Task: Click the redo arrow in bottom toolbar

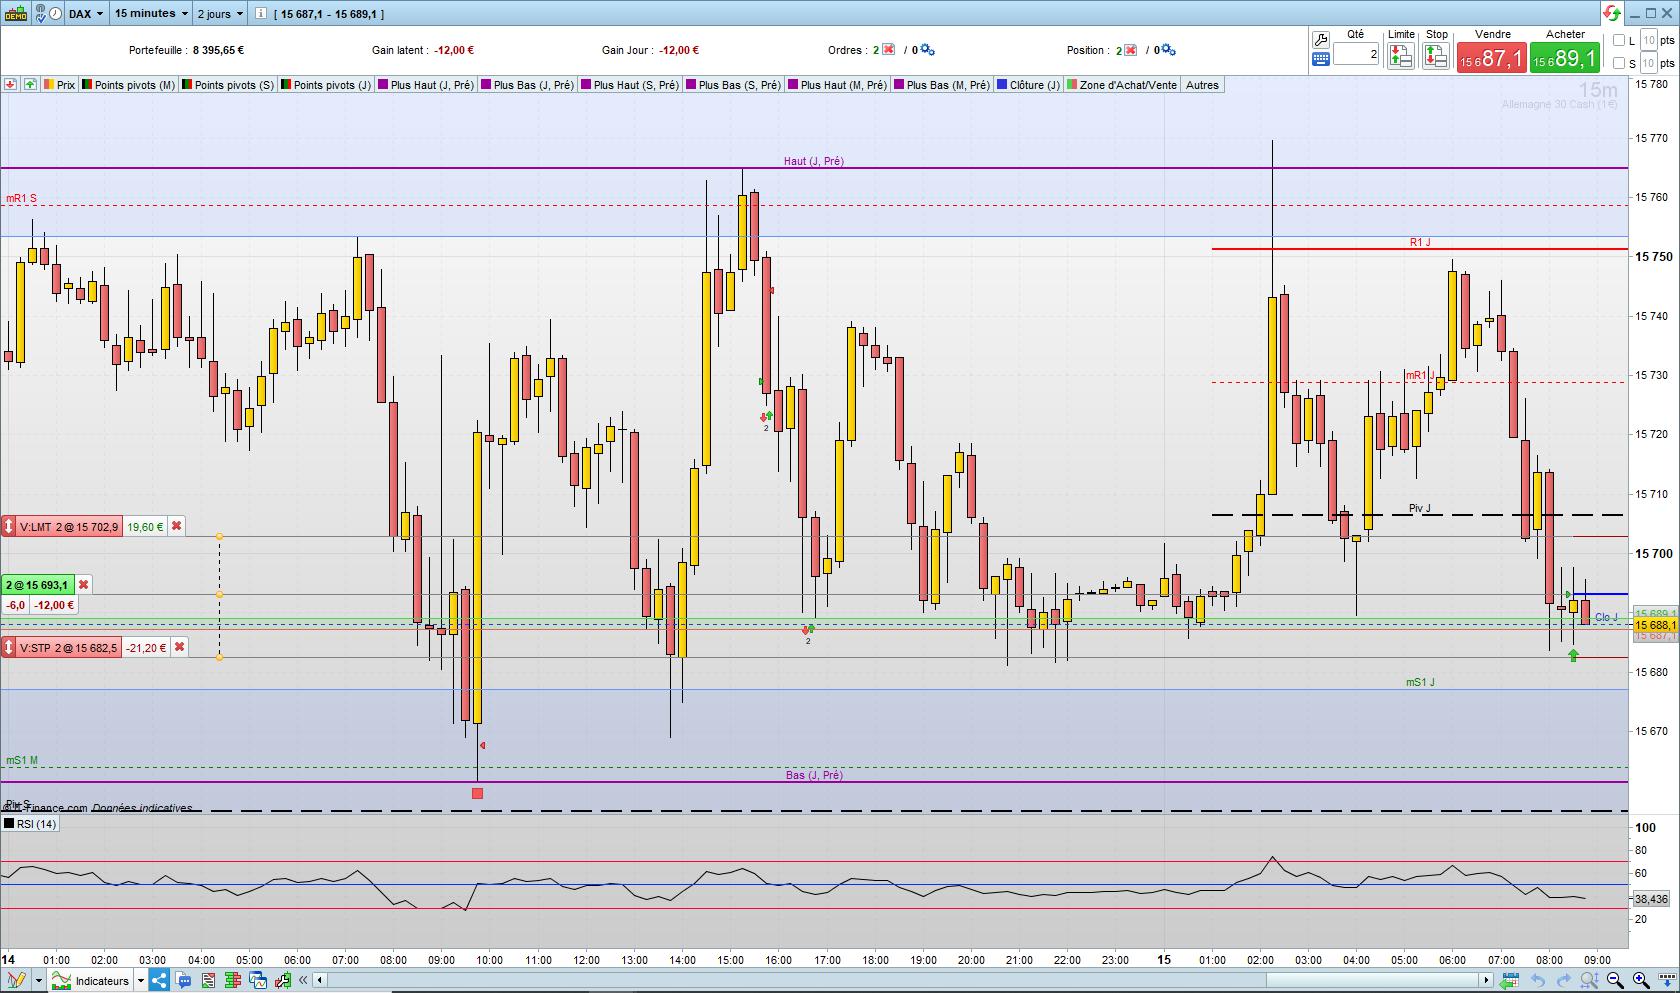Action: pos(1563,981)
